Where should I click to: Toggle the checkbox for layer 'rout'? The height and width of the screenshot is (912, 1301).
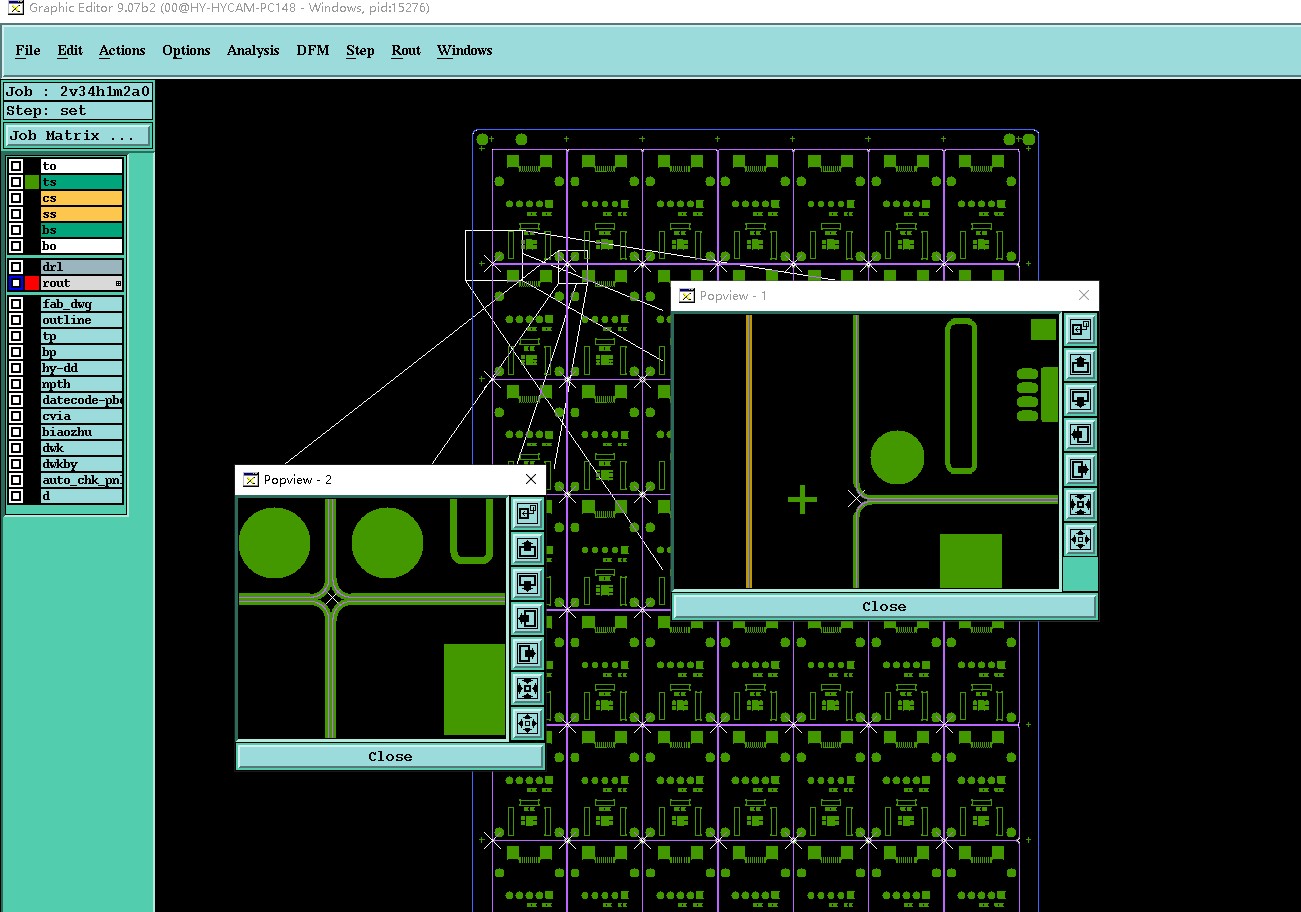click(16, 283)
